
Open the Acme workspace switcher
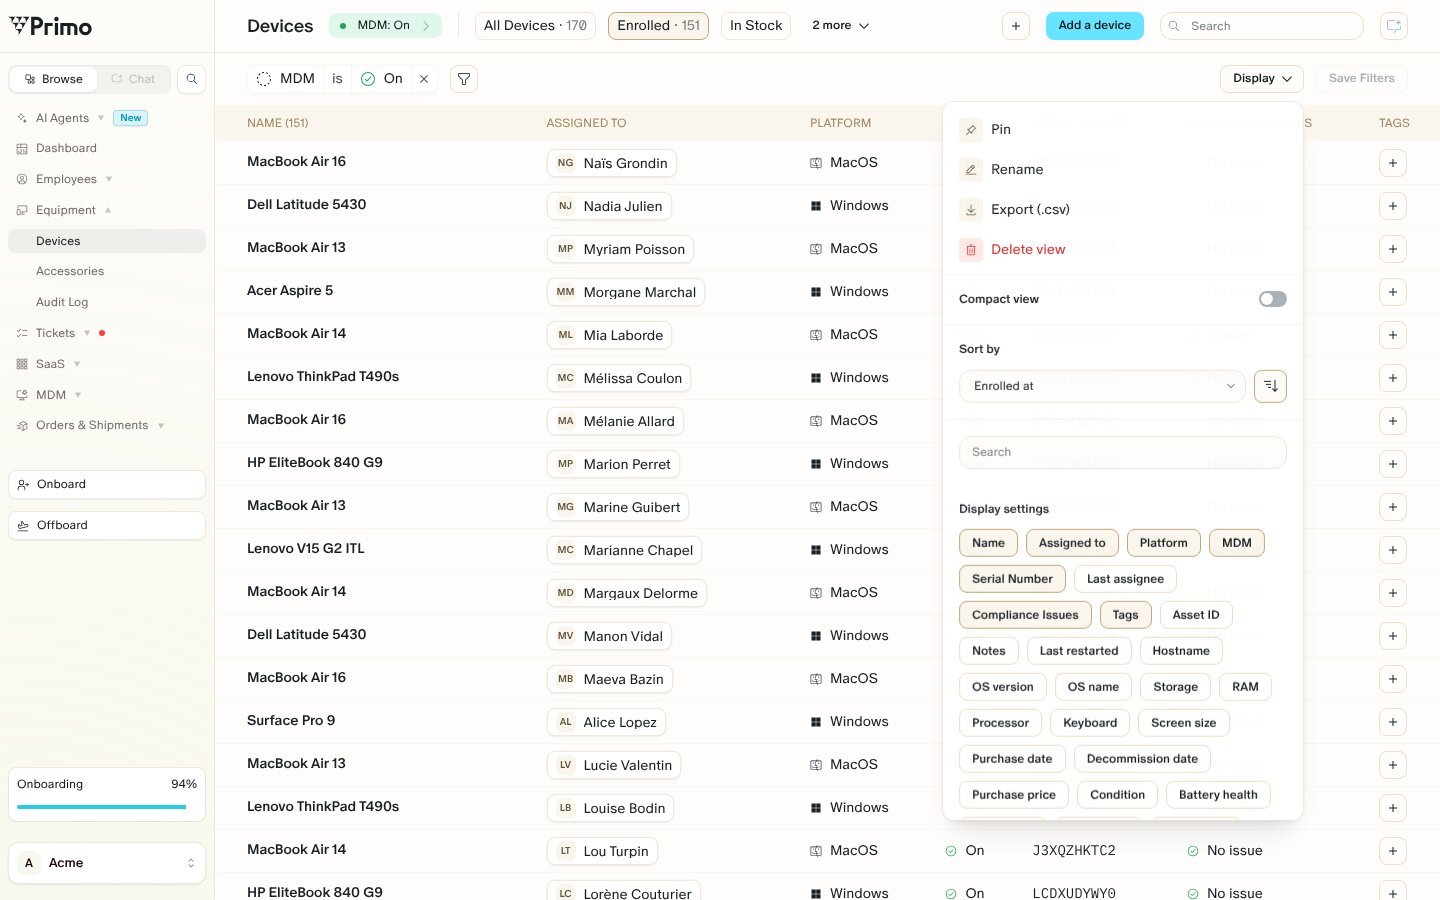coord(107,863)
